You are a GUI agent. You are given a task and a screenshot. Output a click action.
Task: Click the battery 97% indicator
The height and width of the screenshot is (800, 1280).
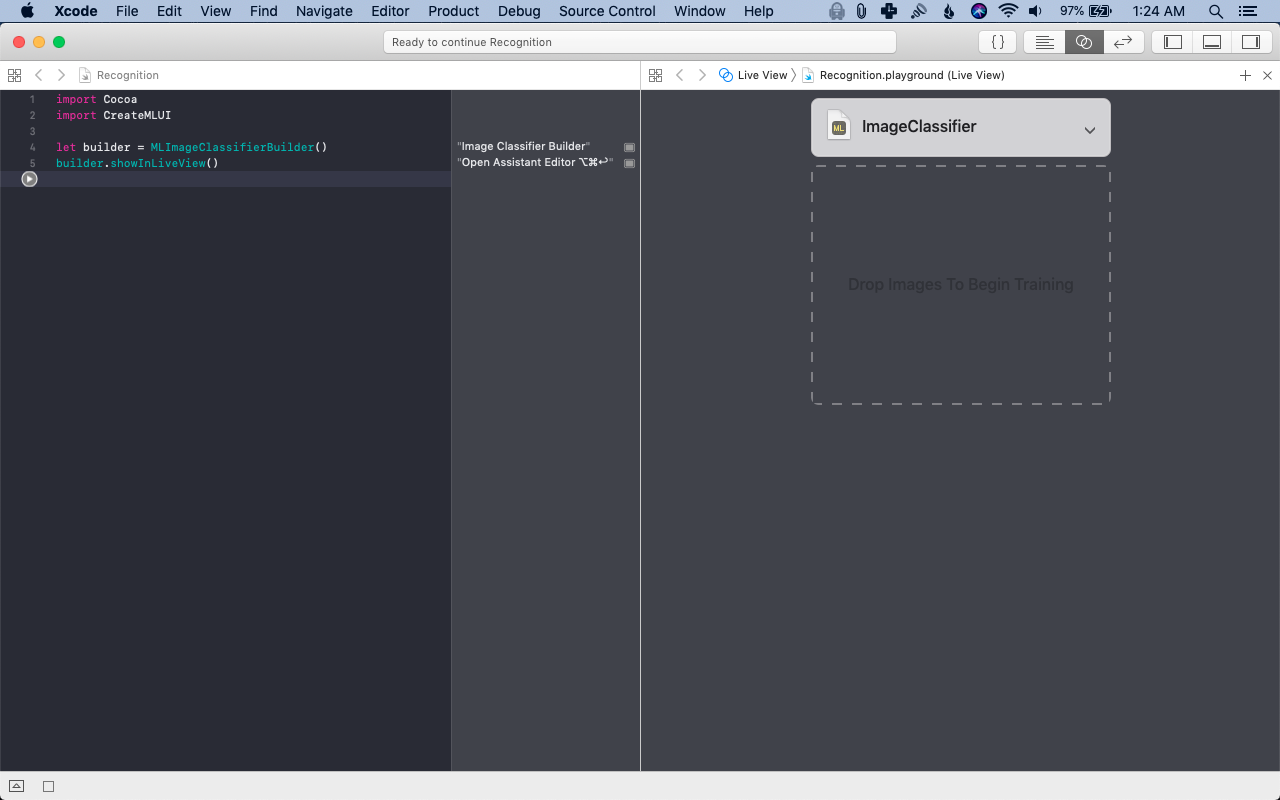click(1086, 11)
